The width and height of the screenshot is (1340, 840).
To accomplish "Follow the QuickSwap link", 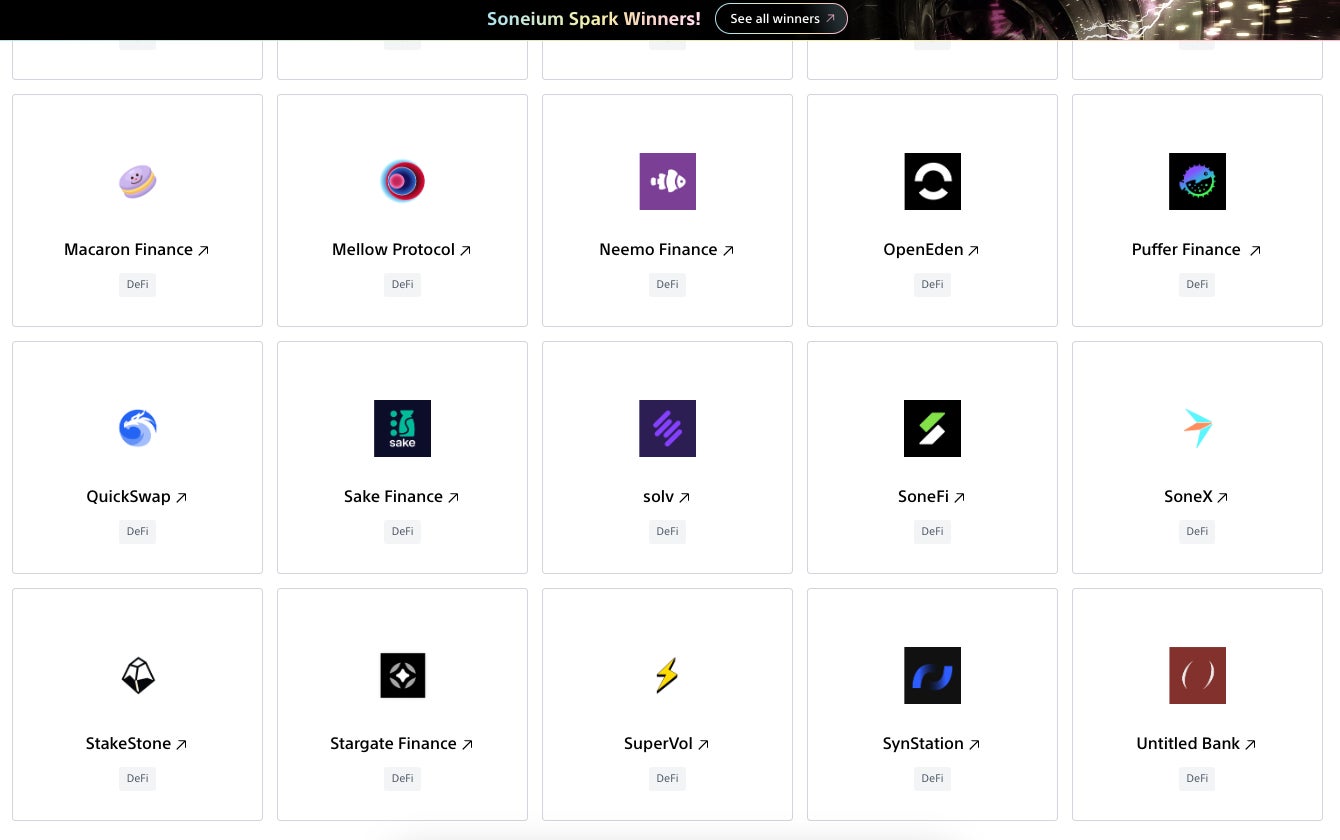I will point(137,497).
